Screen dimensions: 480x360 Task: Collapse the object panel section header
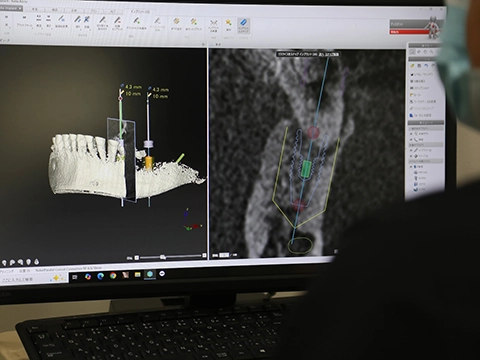point(426,123)
